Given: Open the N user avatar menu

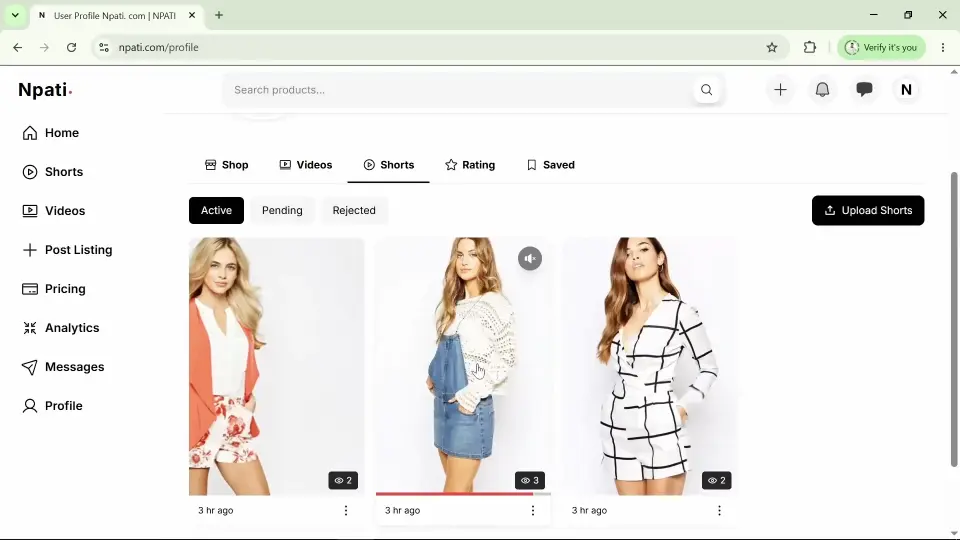Looking at the screenshot, I should coord(906,90).
